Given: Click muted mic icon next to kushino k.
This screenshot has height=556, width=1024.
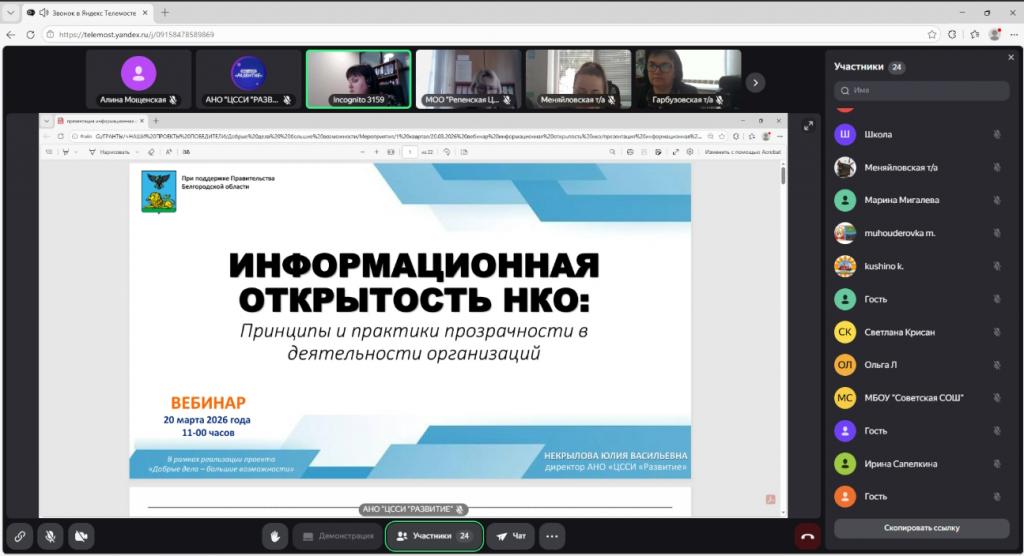Looking at the screenshot, I should pos(997,267).
